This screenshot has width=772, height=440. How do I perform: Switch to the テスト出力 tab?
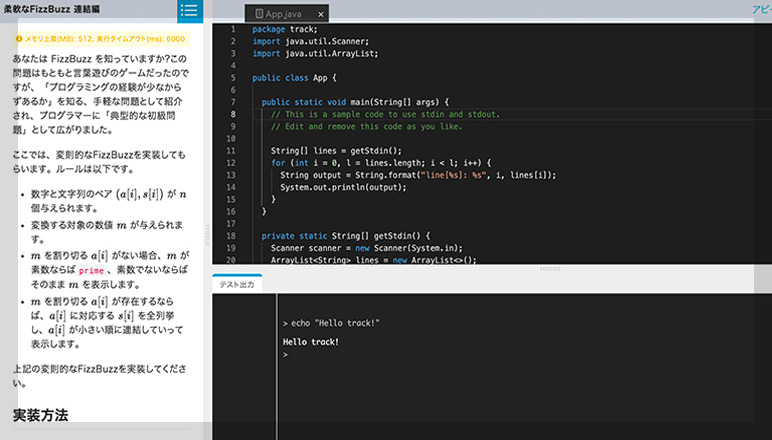pos(237,285)
